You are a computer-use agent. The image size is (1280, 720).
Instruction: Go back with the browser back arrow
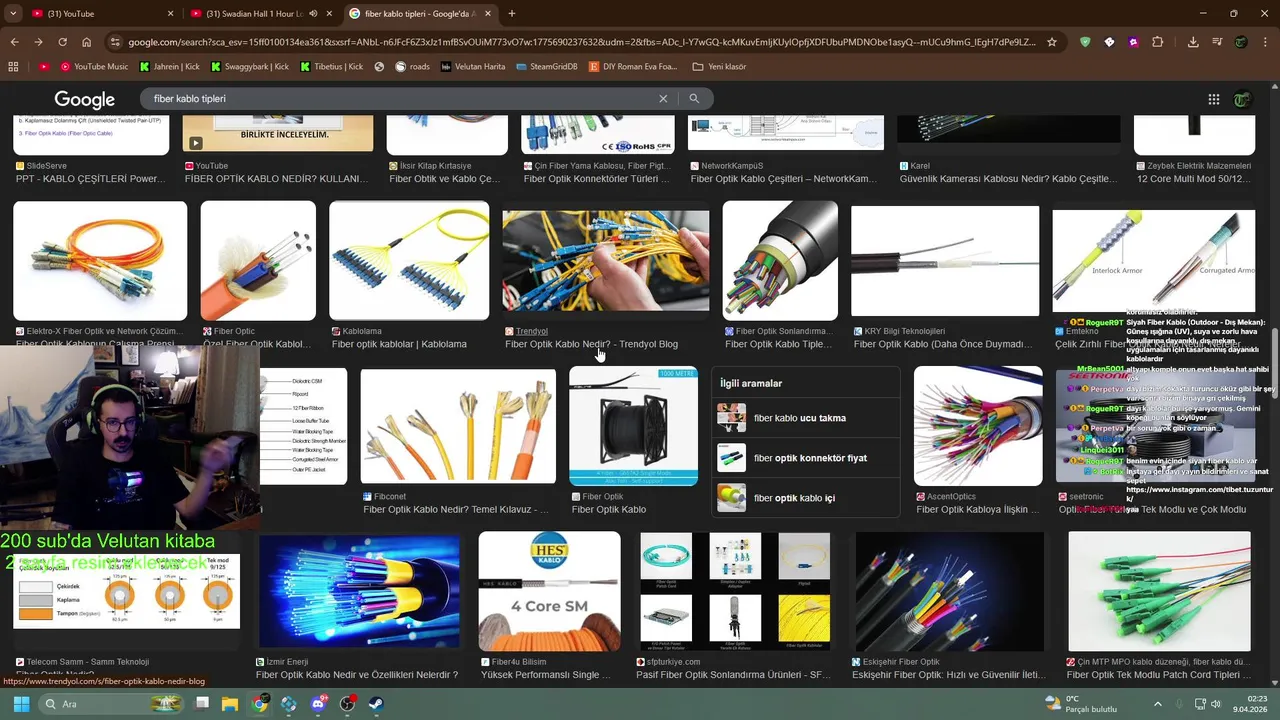[x=14, y=42]
